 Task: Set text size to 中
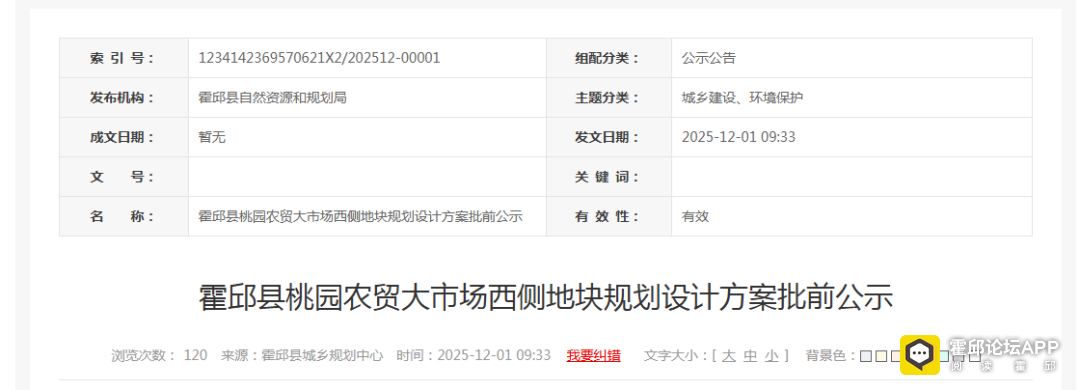(750, 356)
